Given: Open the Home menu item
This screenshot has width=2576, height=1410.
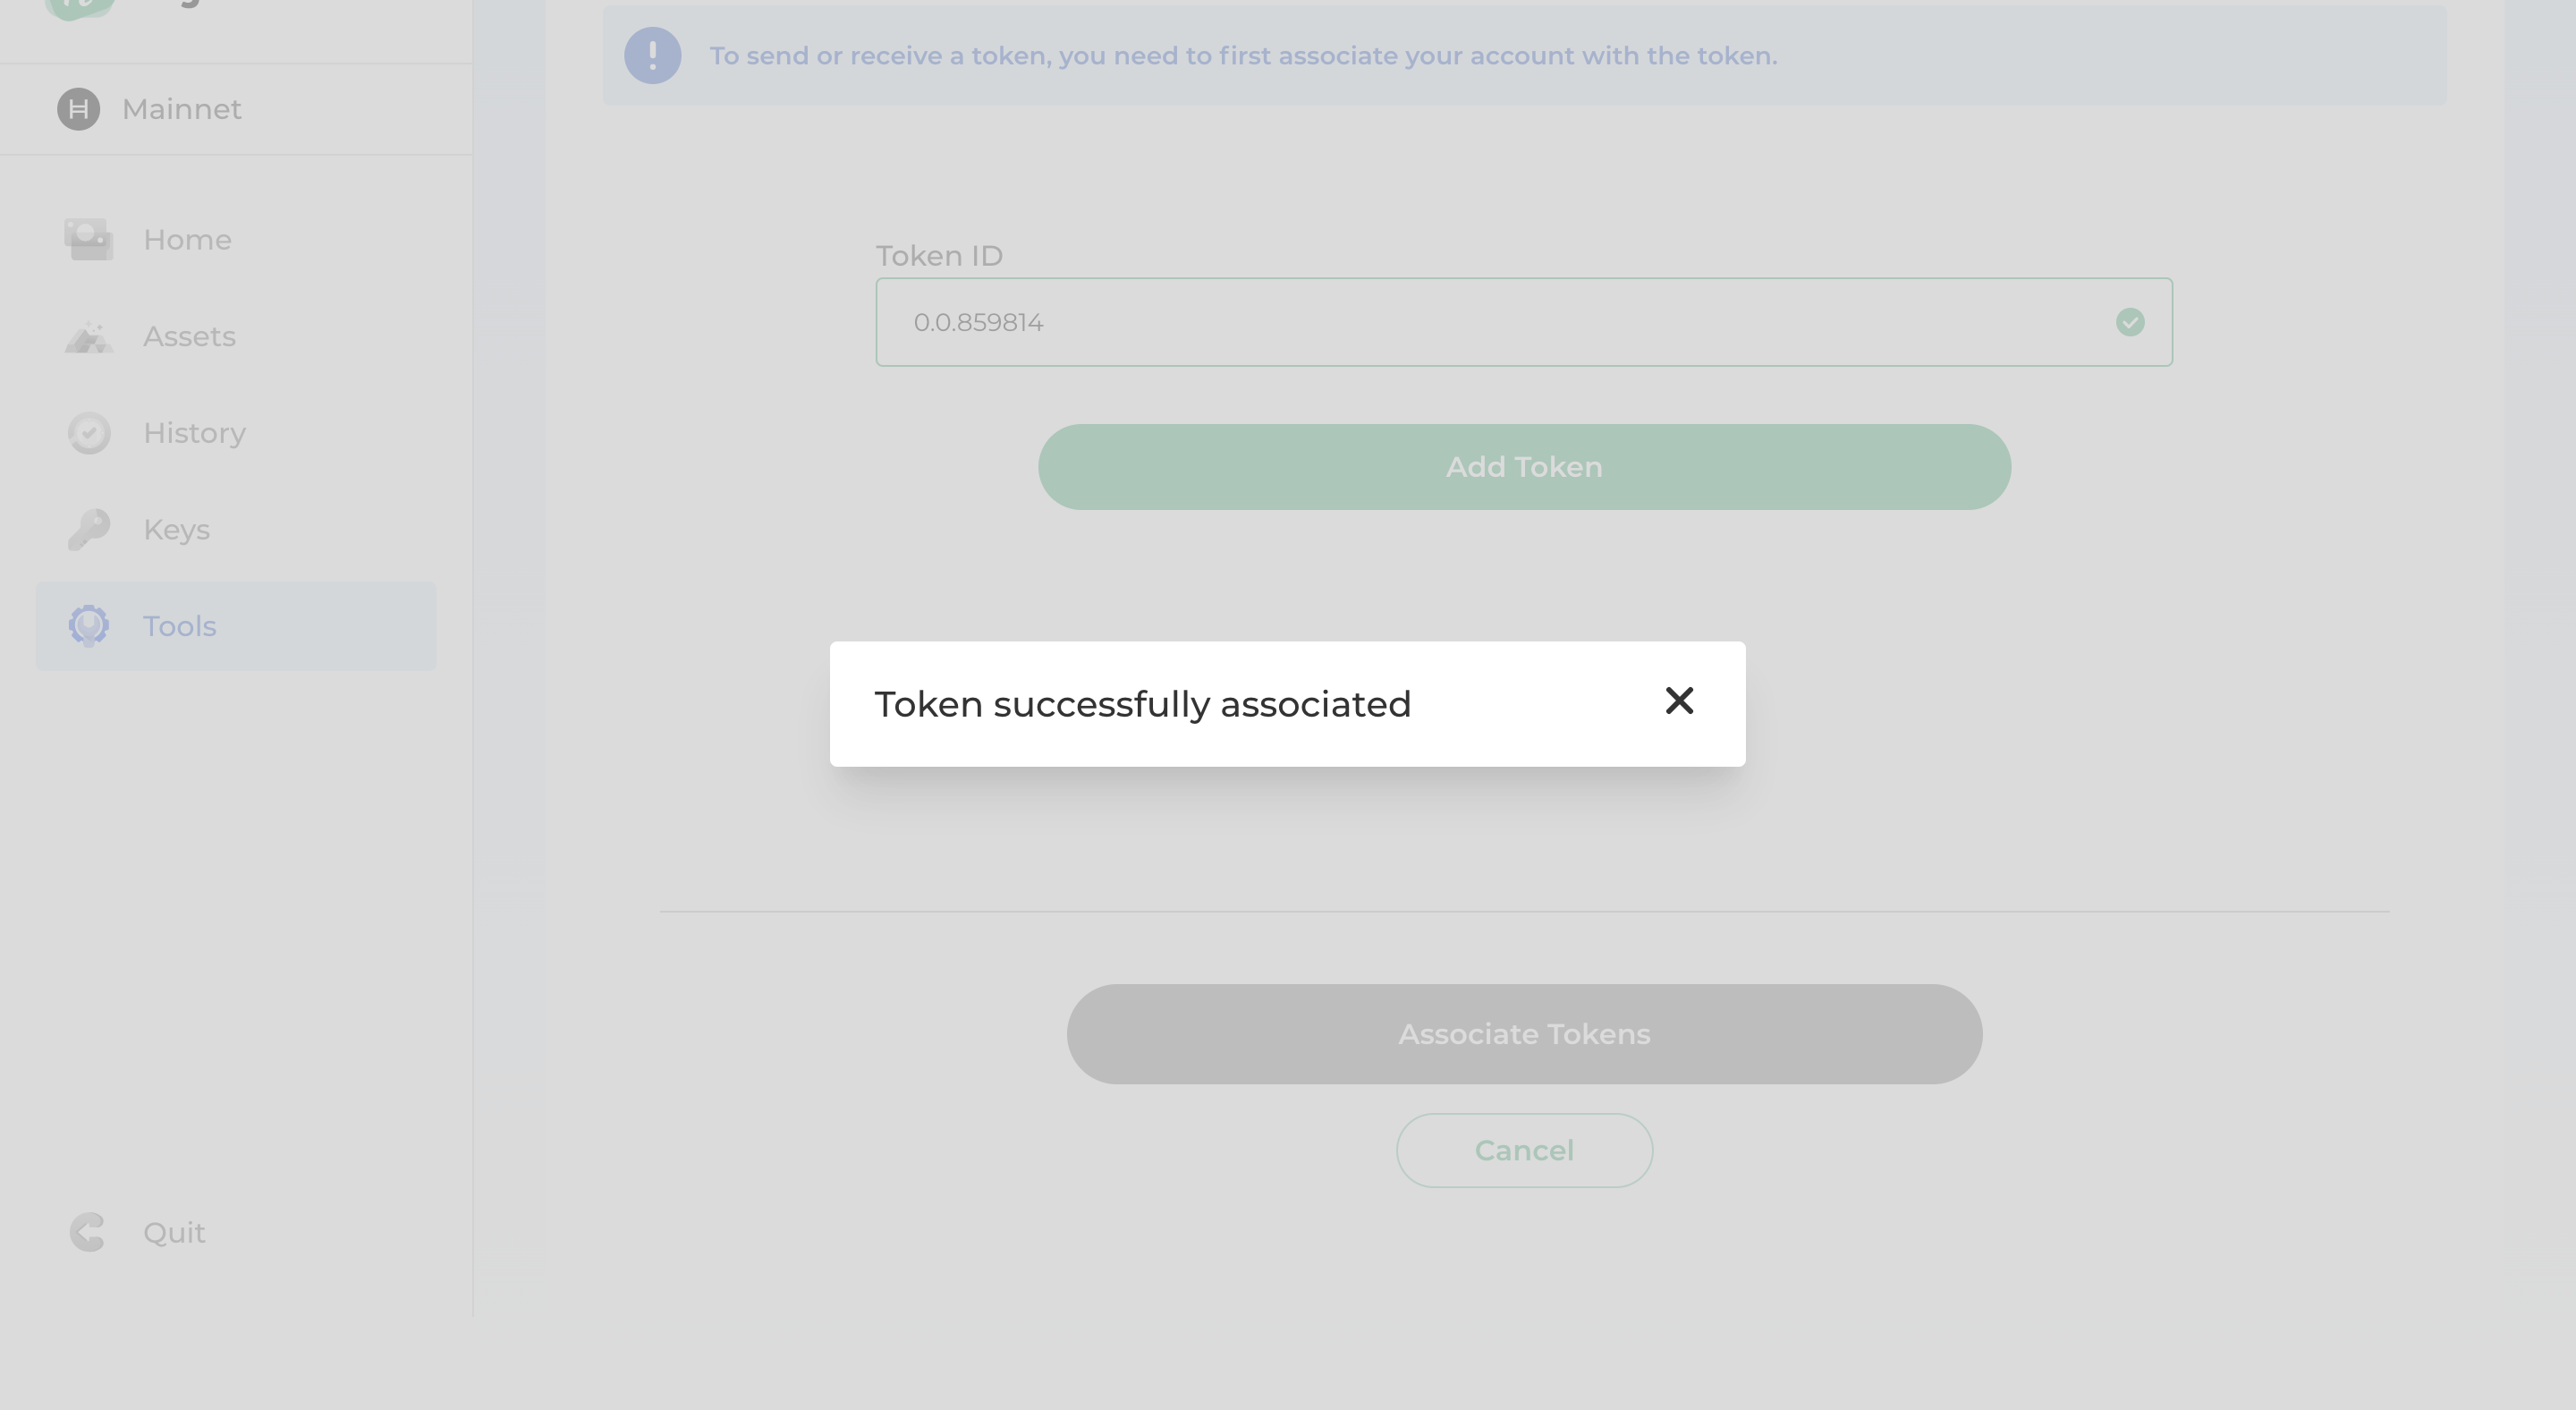Looking at the screenshot, I should click(187, 240).
